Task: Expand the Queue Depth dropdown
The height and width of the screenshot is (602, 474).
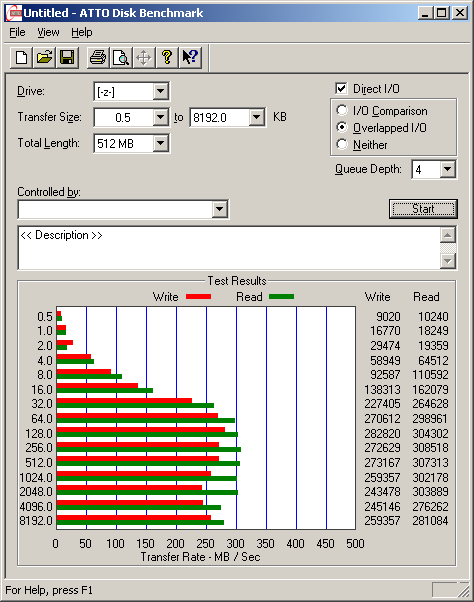Action: pyautogui.click(x=448, y=169)
